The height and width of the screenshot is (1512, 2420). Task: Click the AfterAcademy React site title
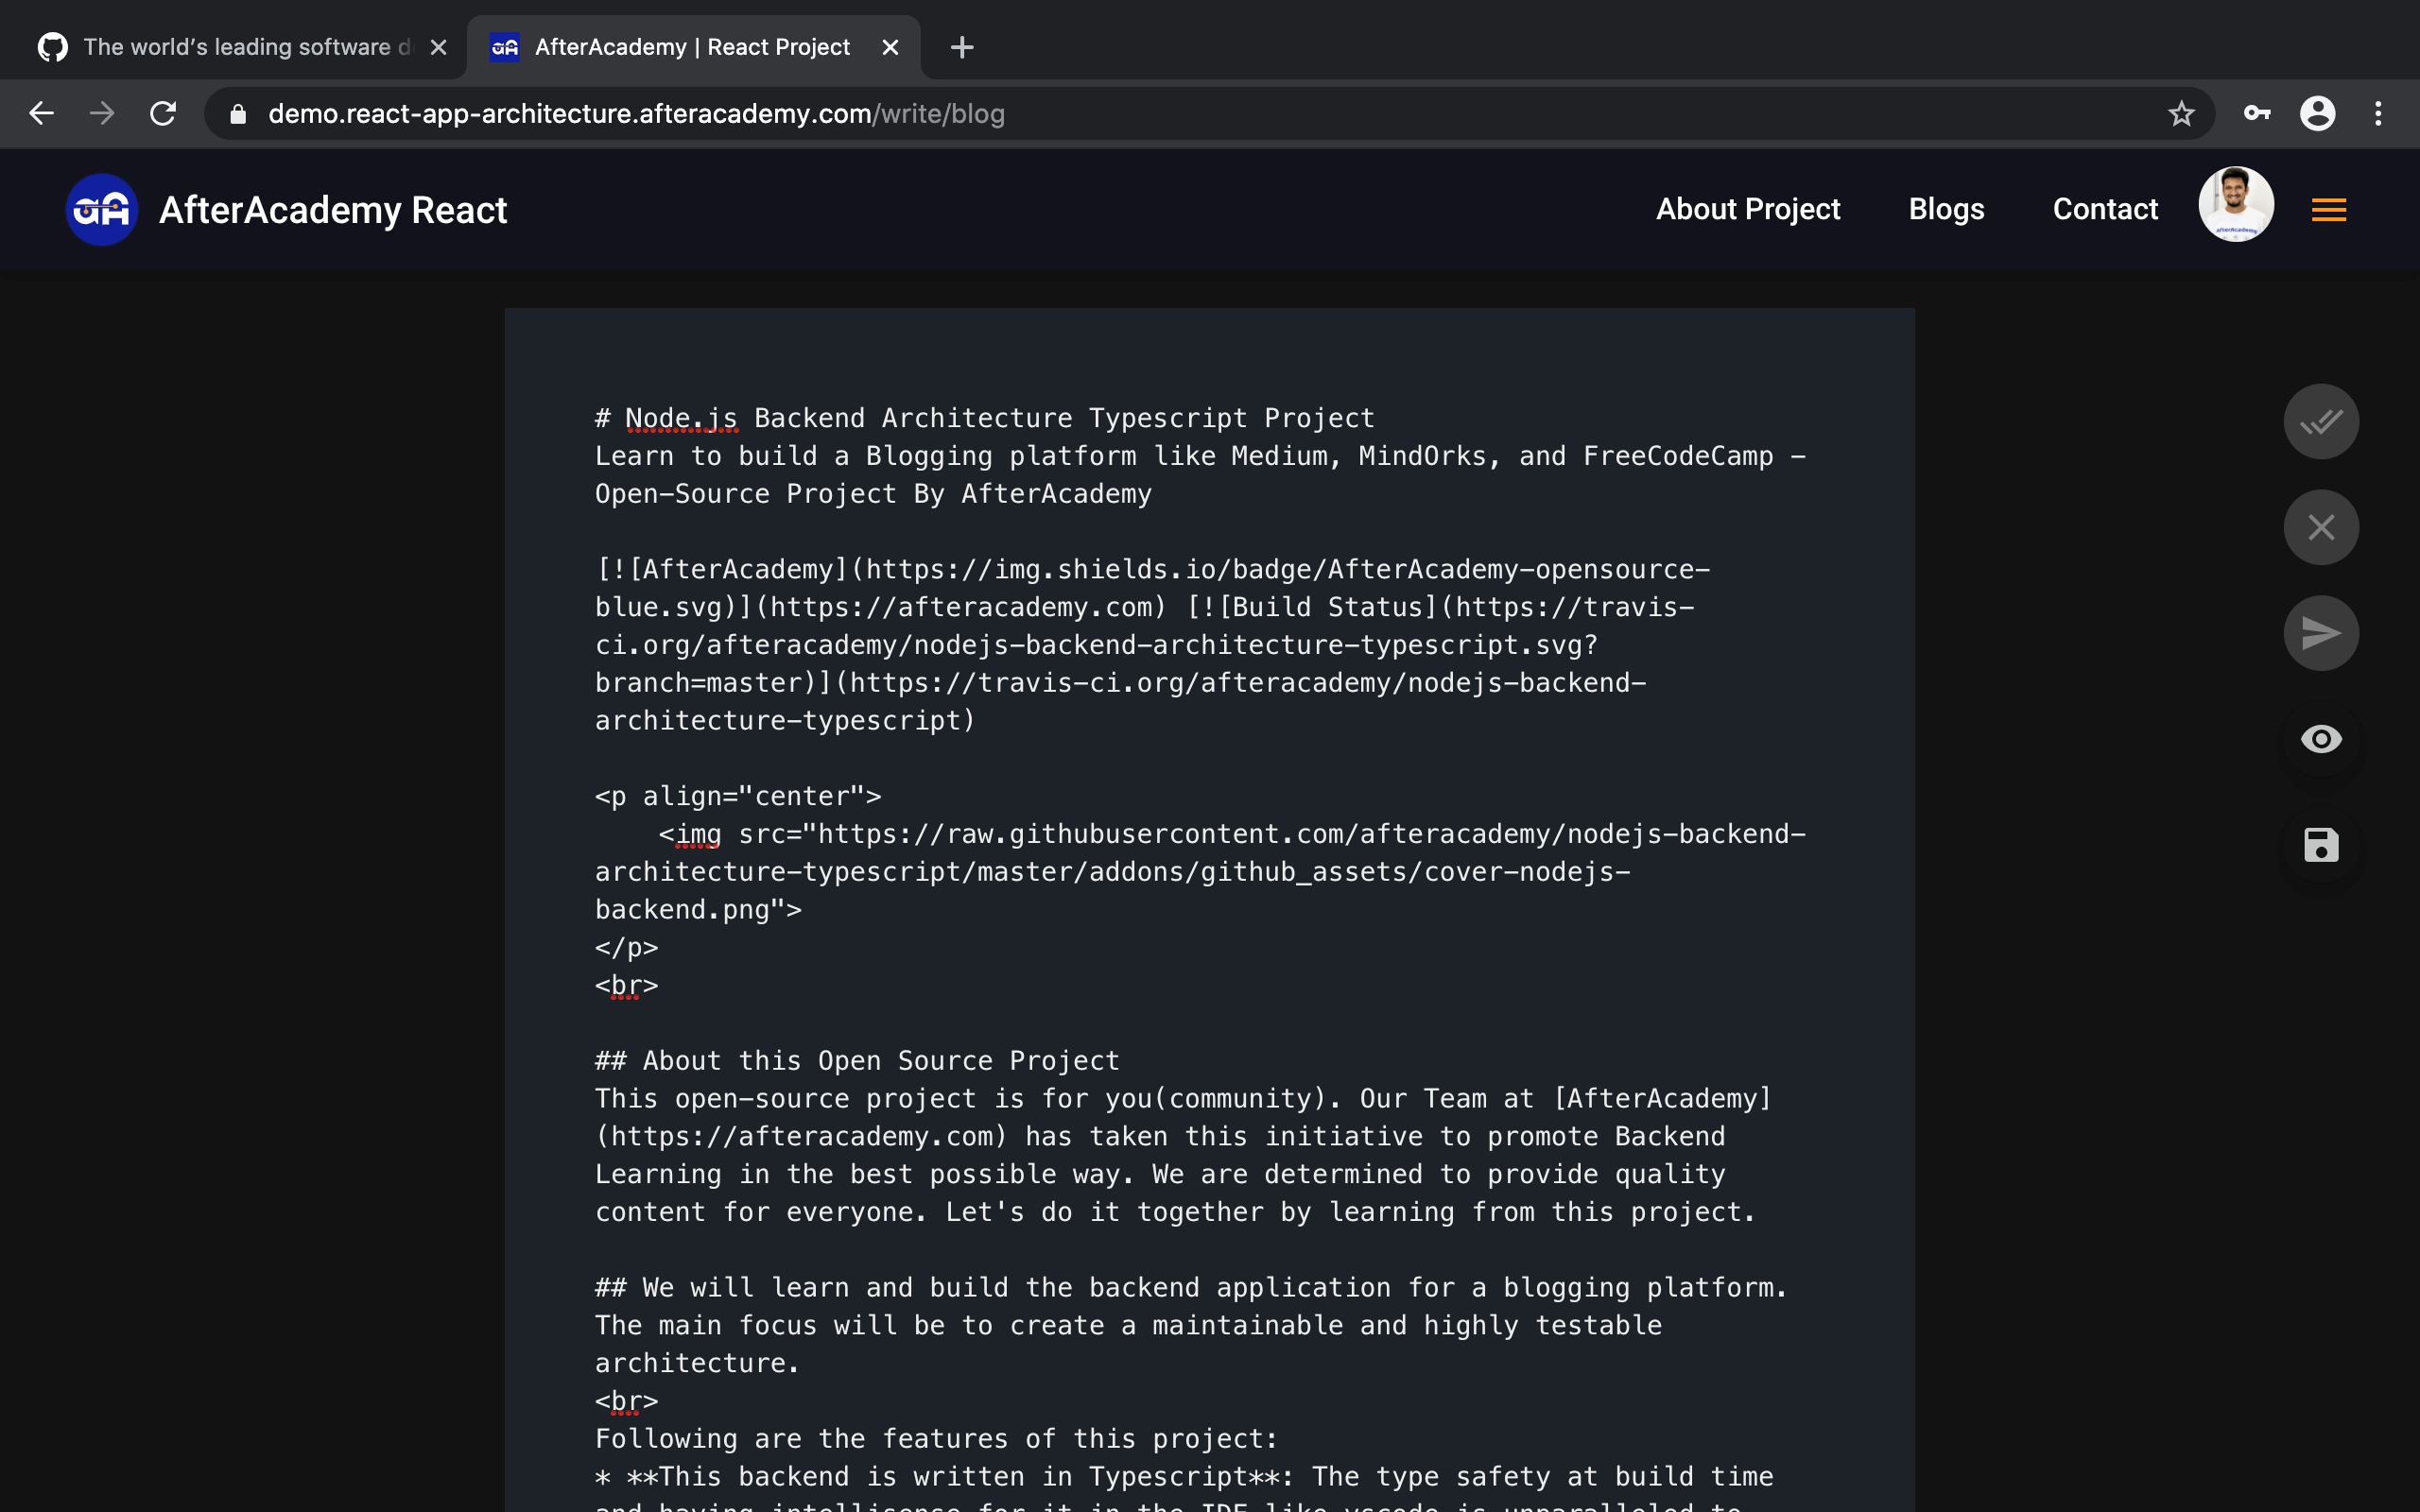[x=333, y=210]
